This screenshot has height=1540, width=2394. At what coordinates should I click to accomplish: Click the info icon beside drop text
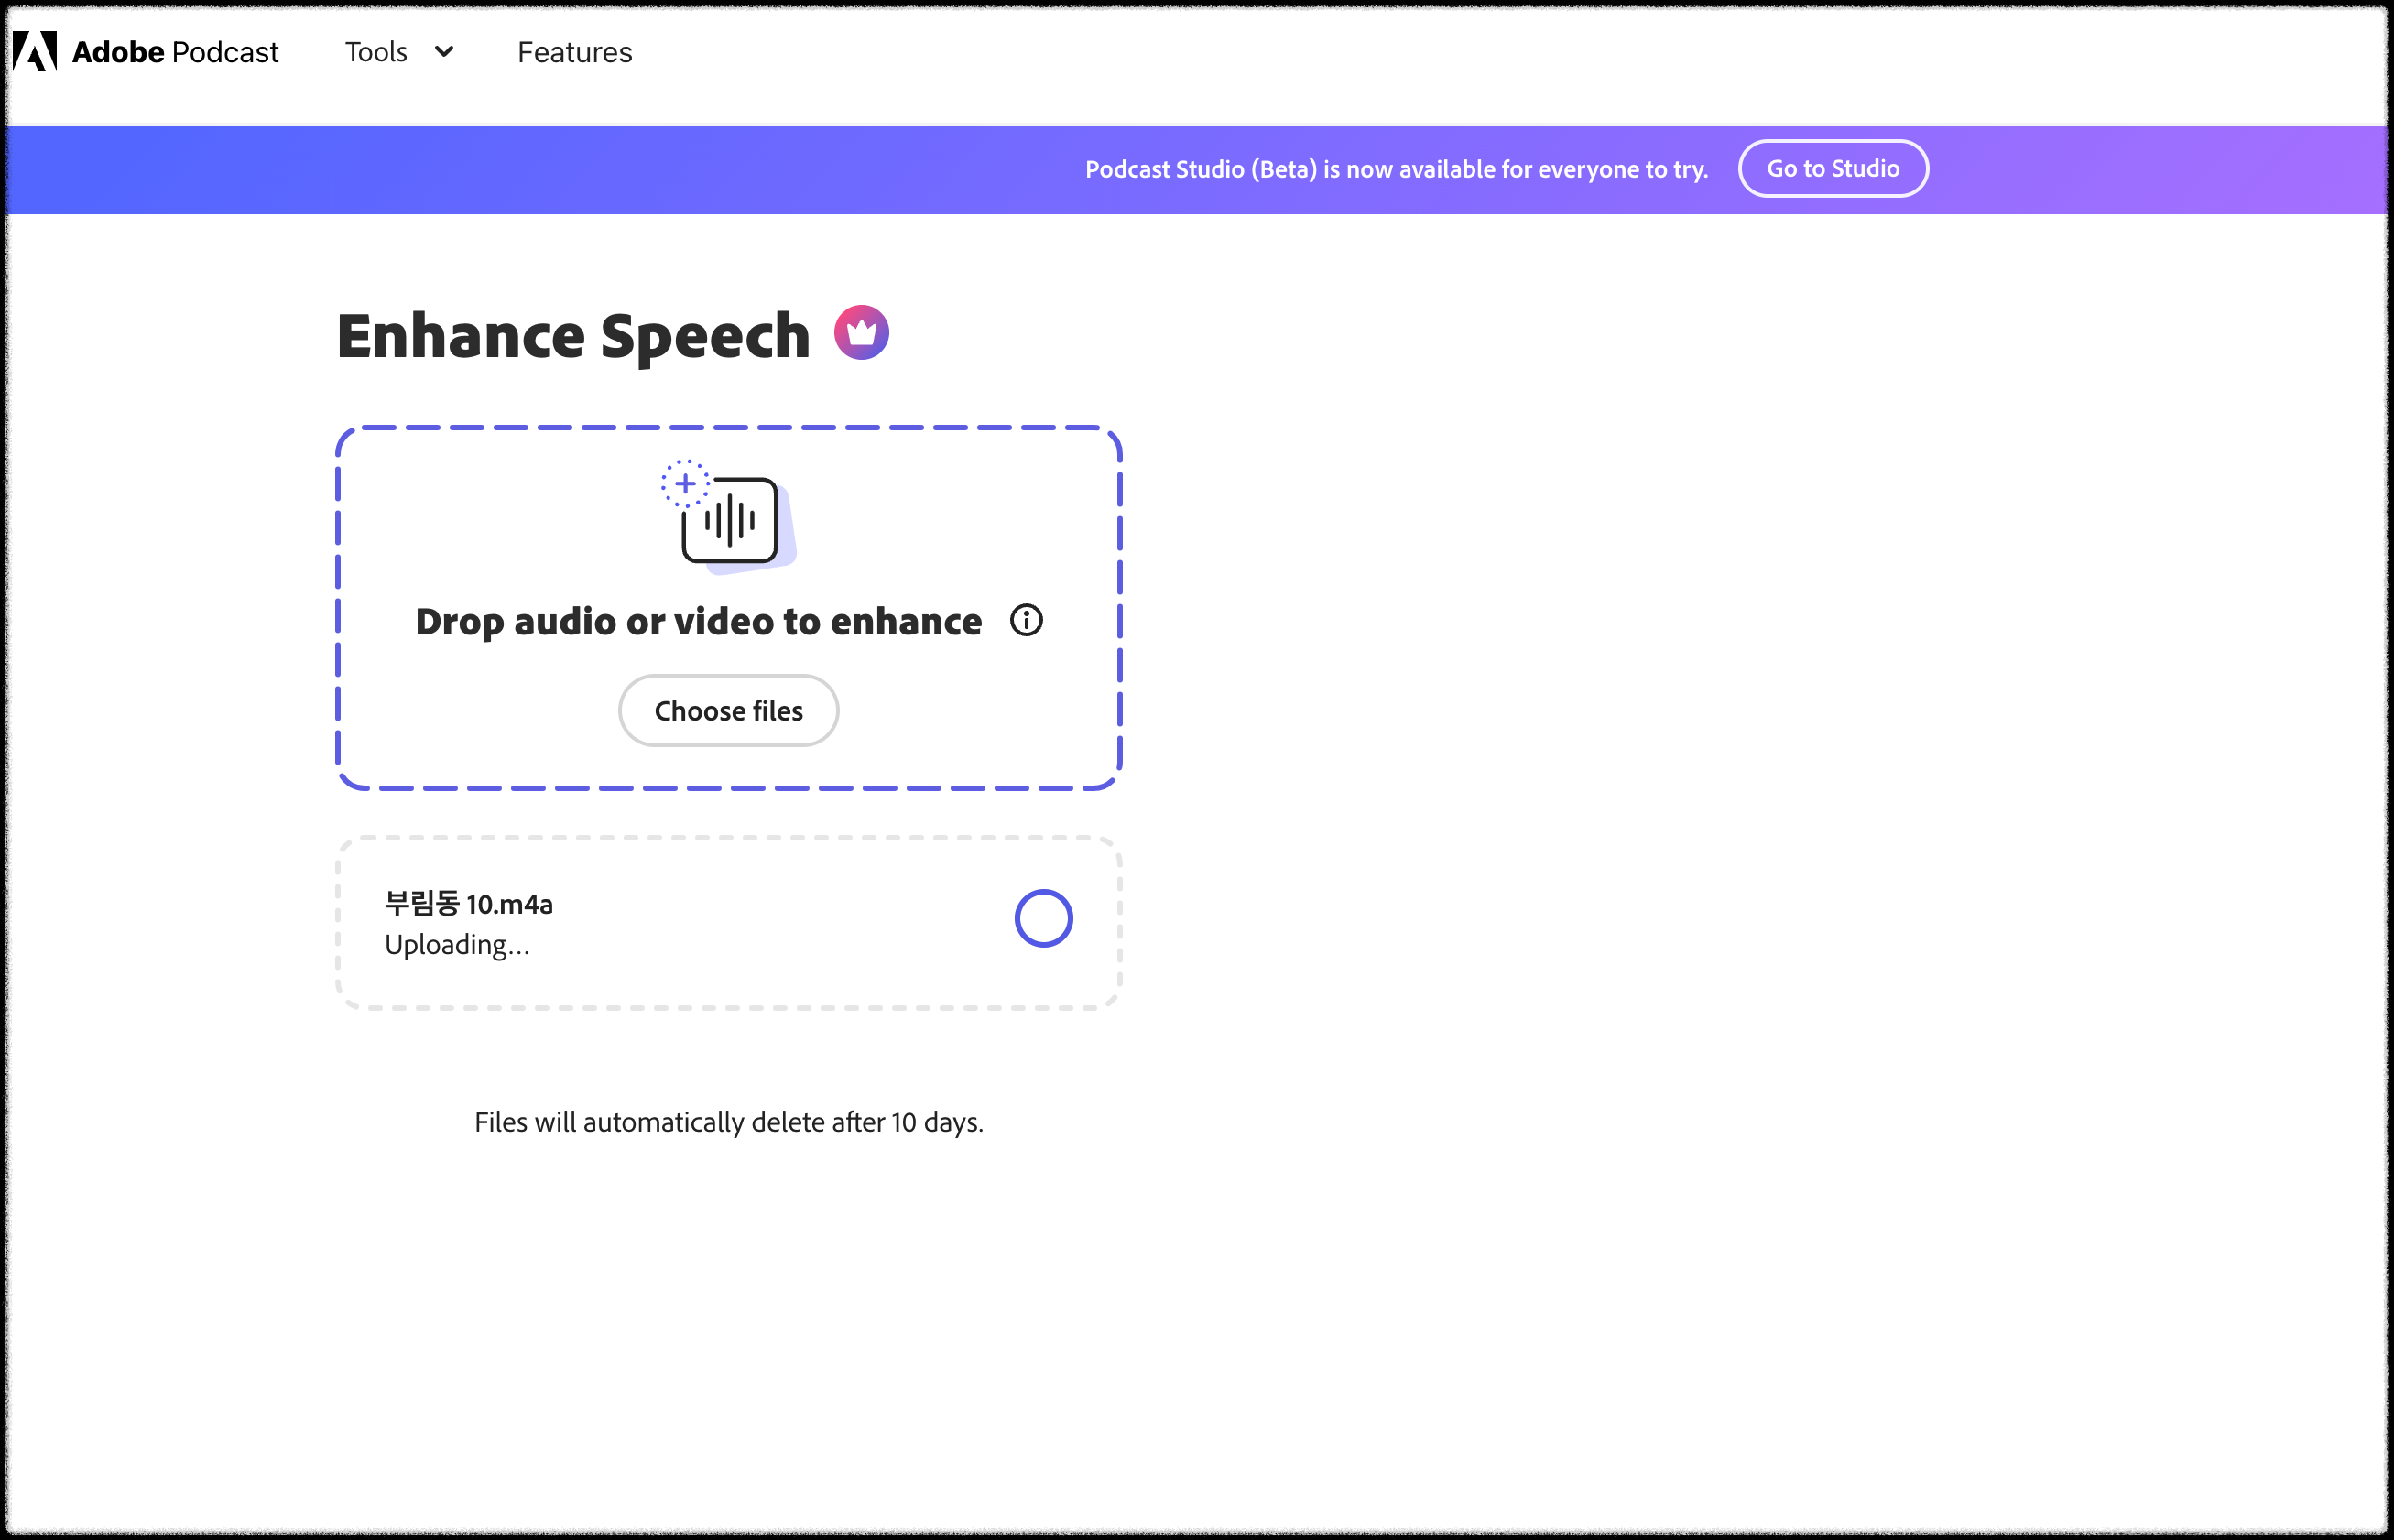(1026, 621)
